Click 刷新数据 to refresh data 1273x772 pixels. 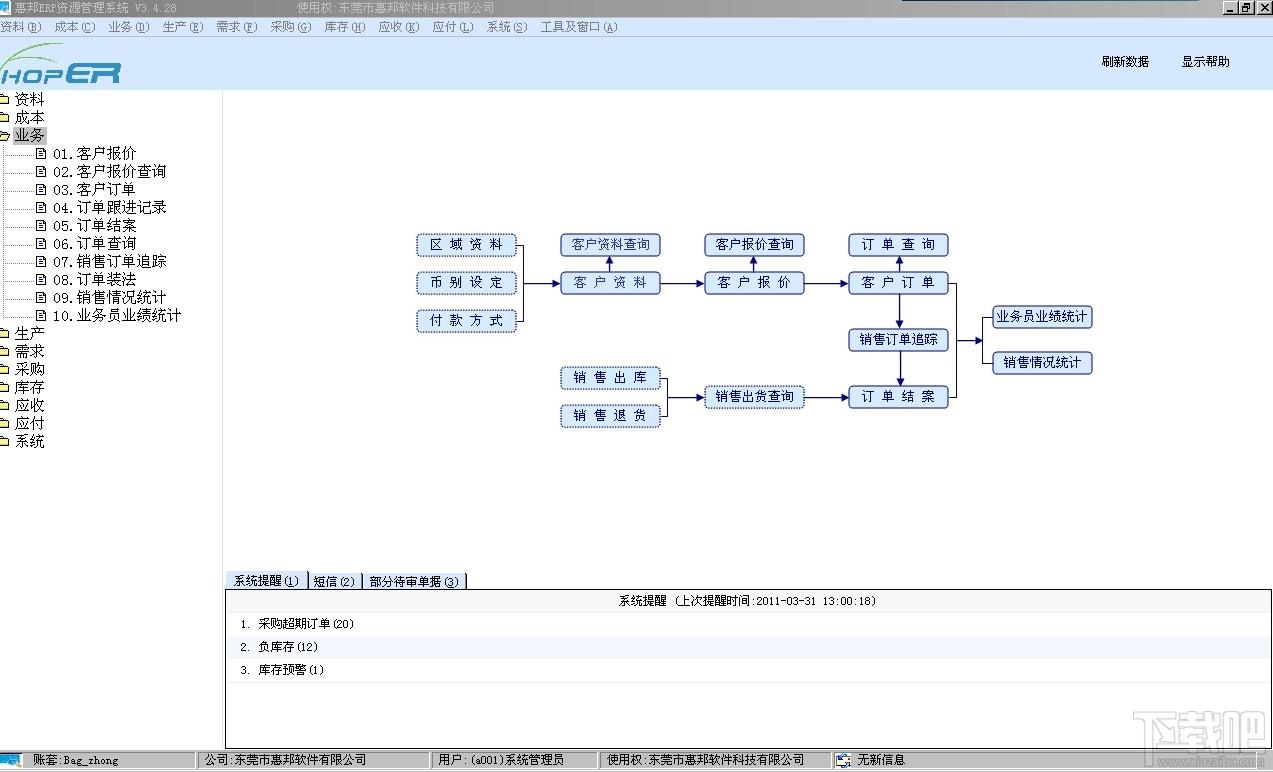tap(1125, 62)
